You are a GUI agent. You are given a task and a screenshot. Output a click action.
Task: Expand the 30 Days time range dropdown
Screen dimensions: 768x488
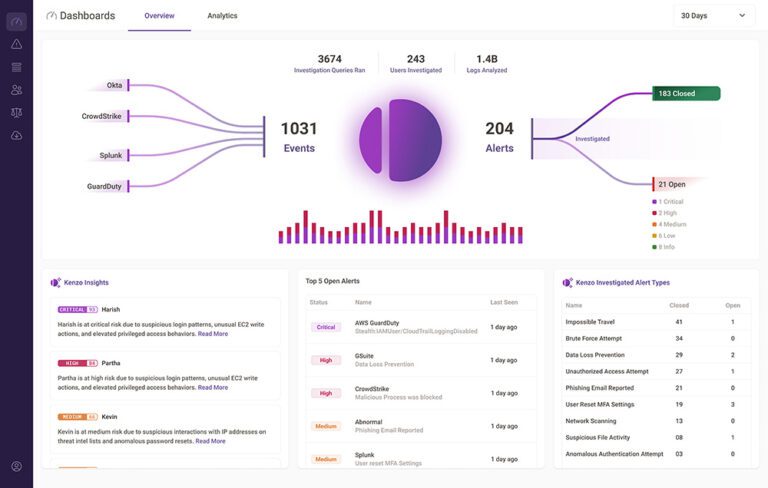(715, 16)
